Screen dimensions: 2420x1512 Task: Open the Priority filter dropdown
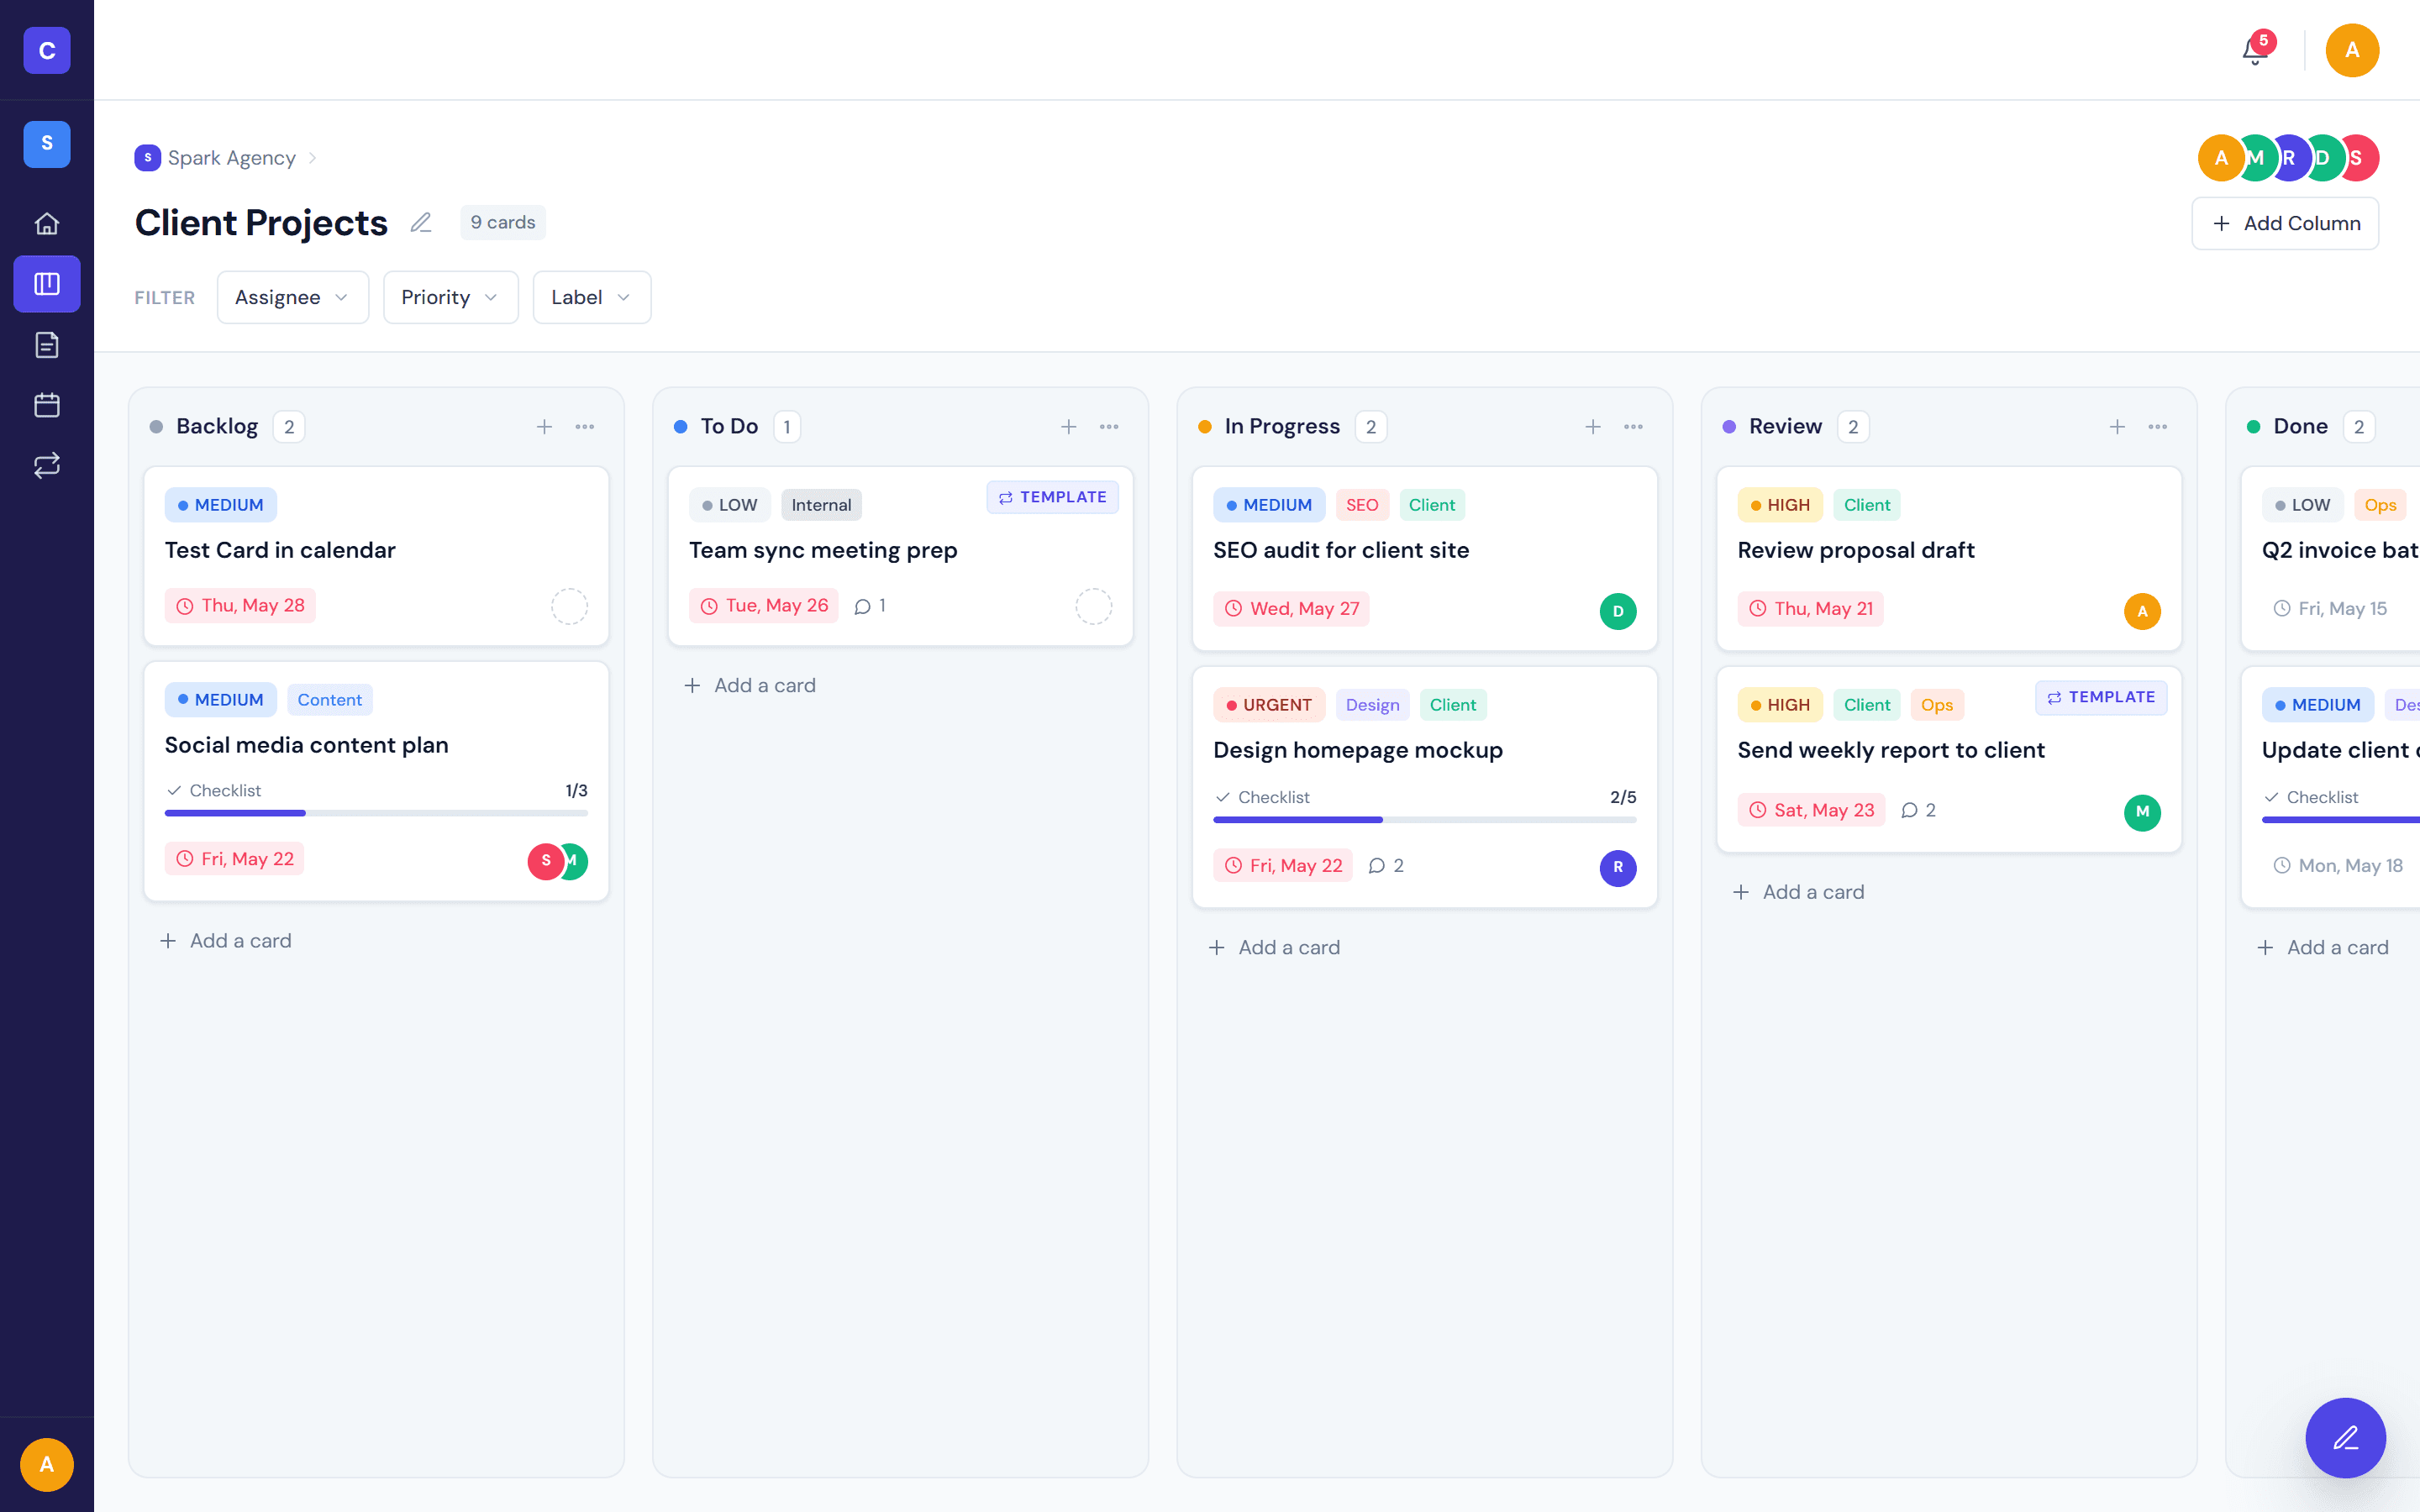450,297
